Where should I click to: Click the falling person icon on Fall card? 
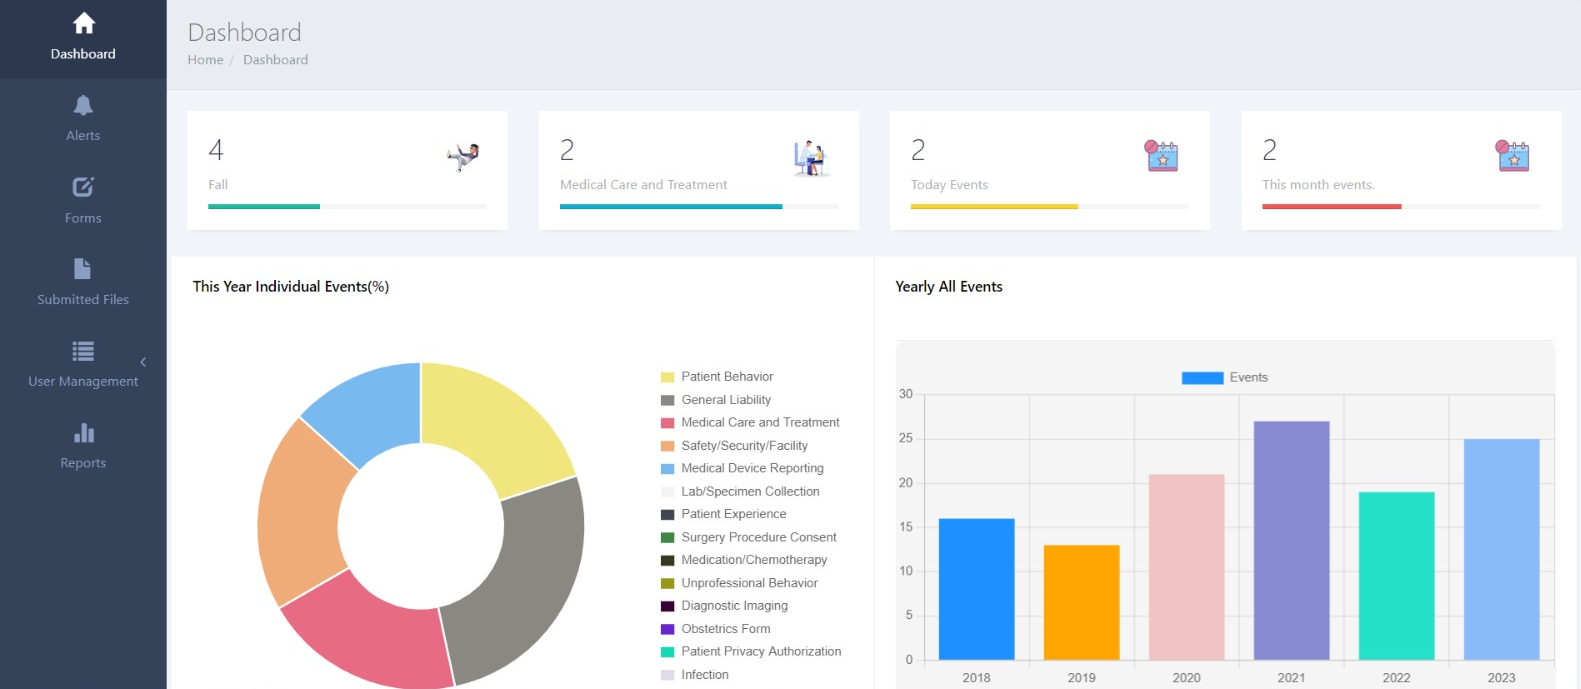pos(463,156)
